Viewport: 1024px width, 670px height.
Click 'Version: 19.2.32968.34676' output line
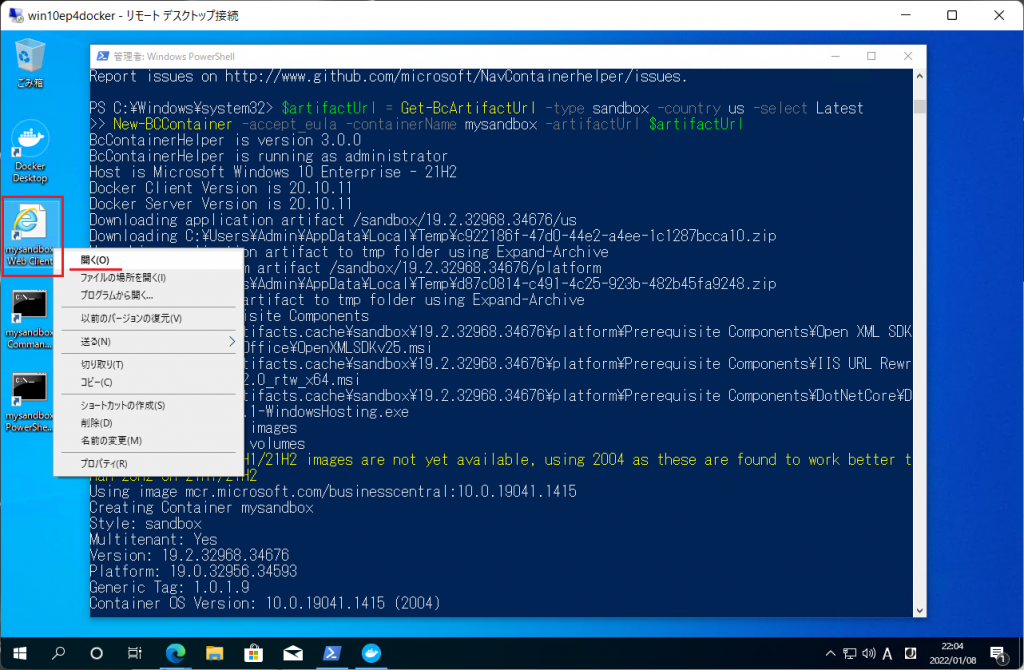coord(189,555)
